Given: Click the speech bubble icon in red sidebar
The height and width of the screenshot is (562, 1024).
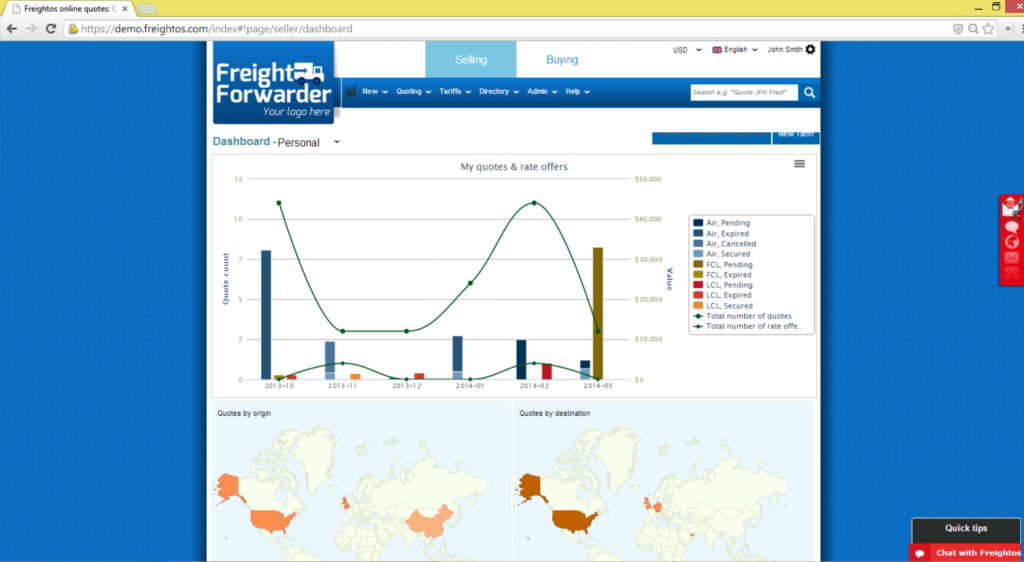Looking at the screenshot, I should (1012, 226).
